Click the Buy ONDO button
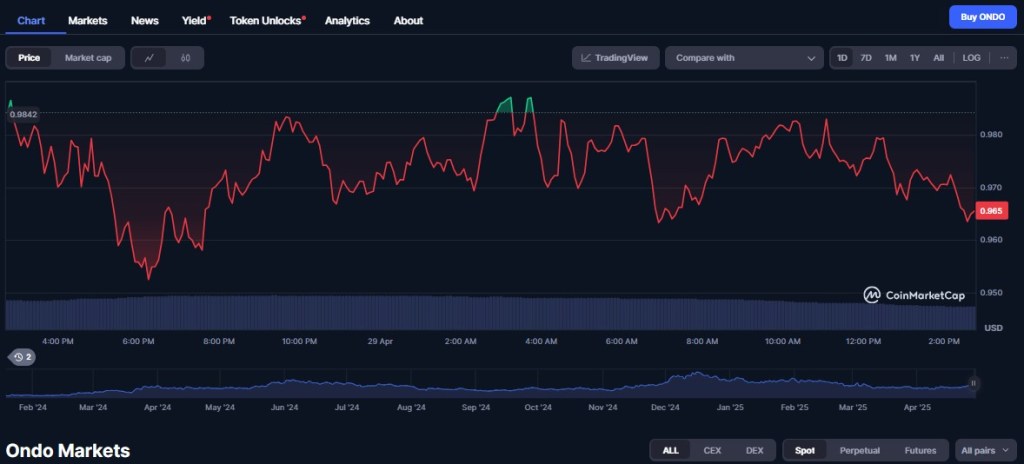The height and width of the screenshot is (464, 1024). (983, 17)
